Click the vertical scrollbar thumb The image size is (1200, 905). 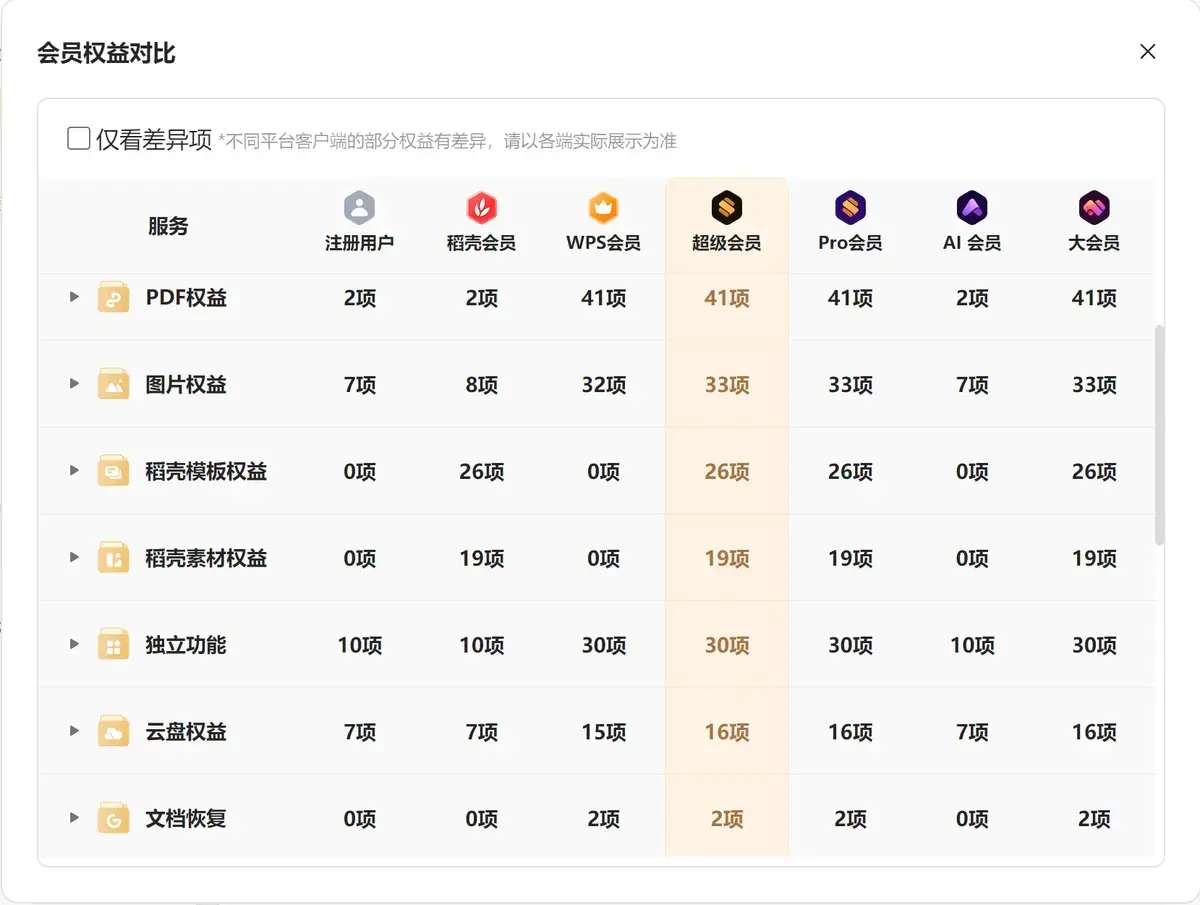(x=1159, y=434)
